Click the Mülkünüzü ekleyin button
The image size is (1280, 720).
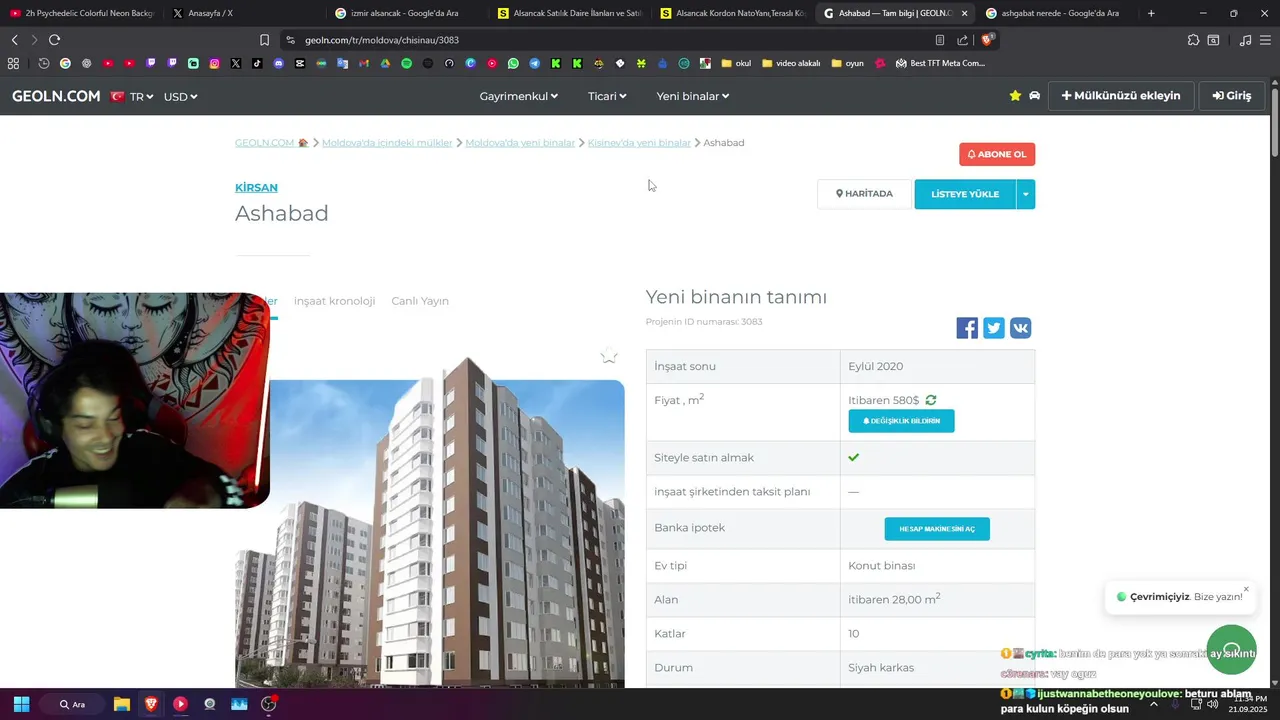[1121, 96]
